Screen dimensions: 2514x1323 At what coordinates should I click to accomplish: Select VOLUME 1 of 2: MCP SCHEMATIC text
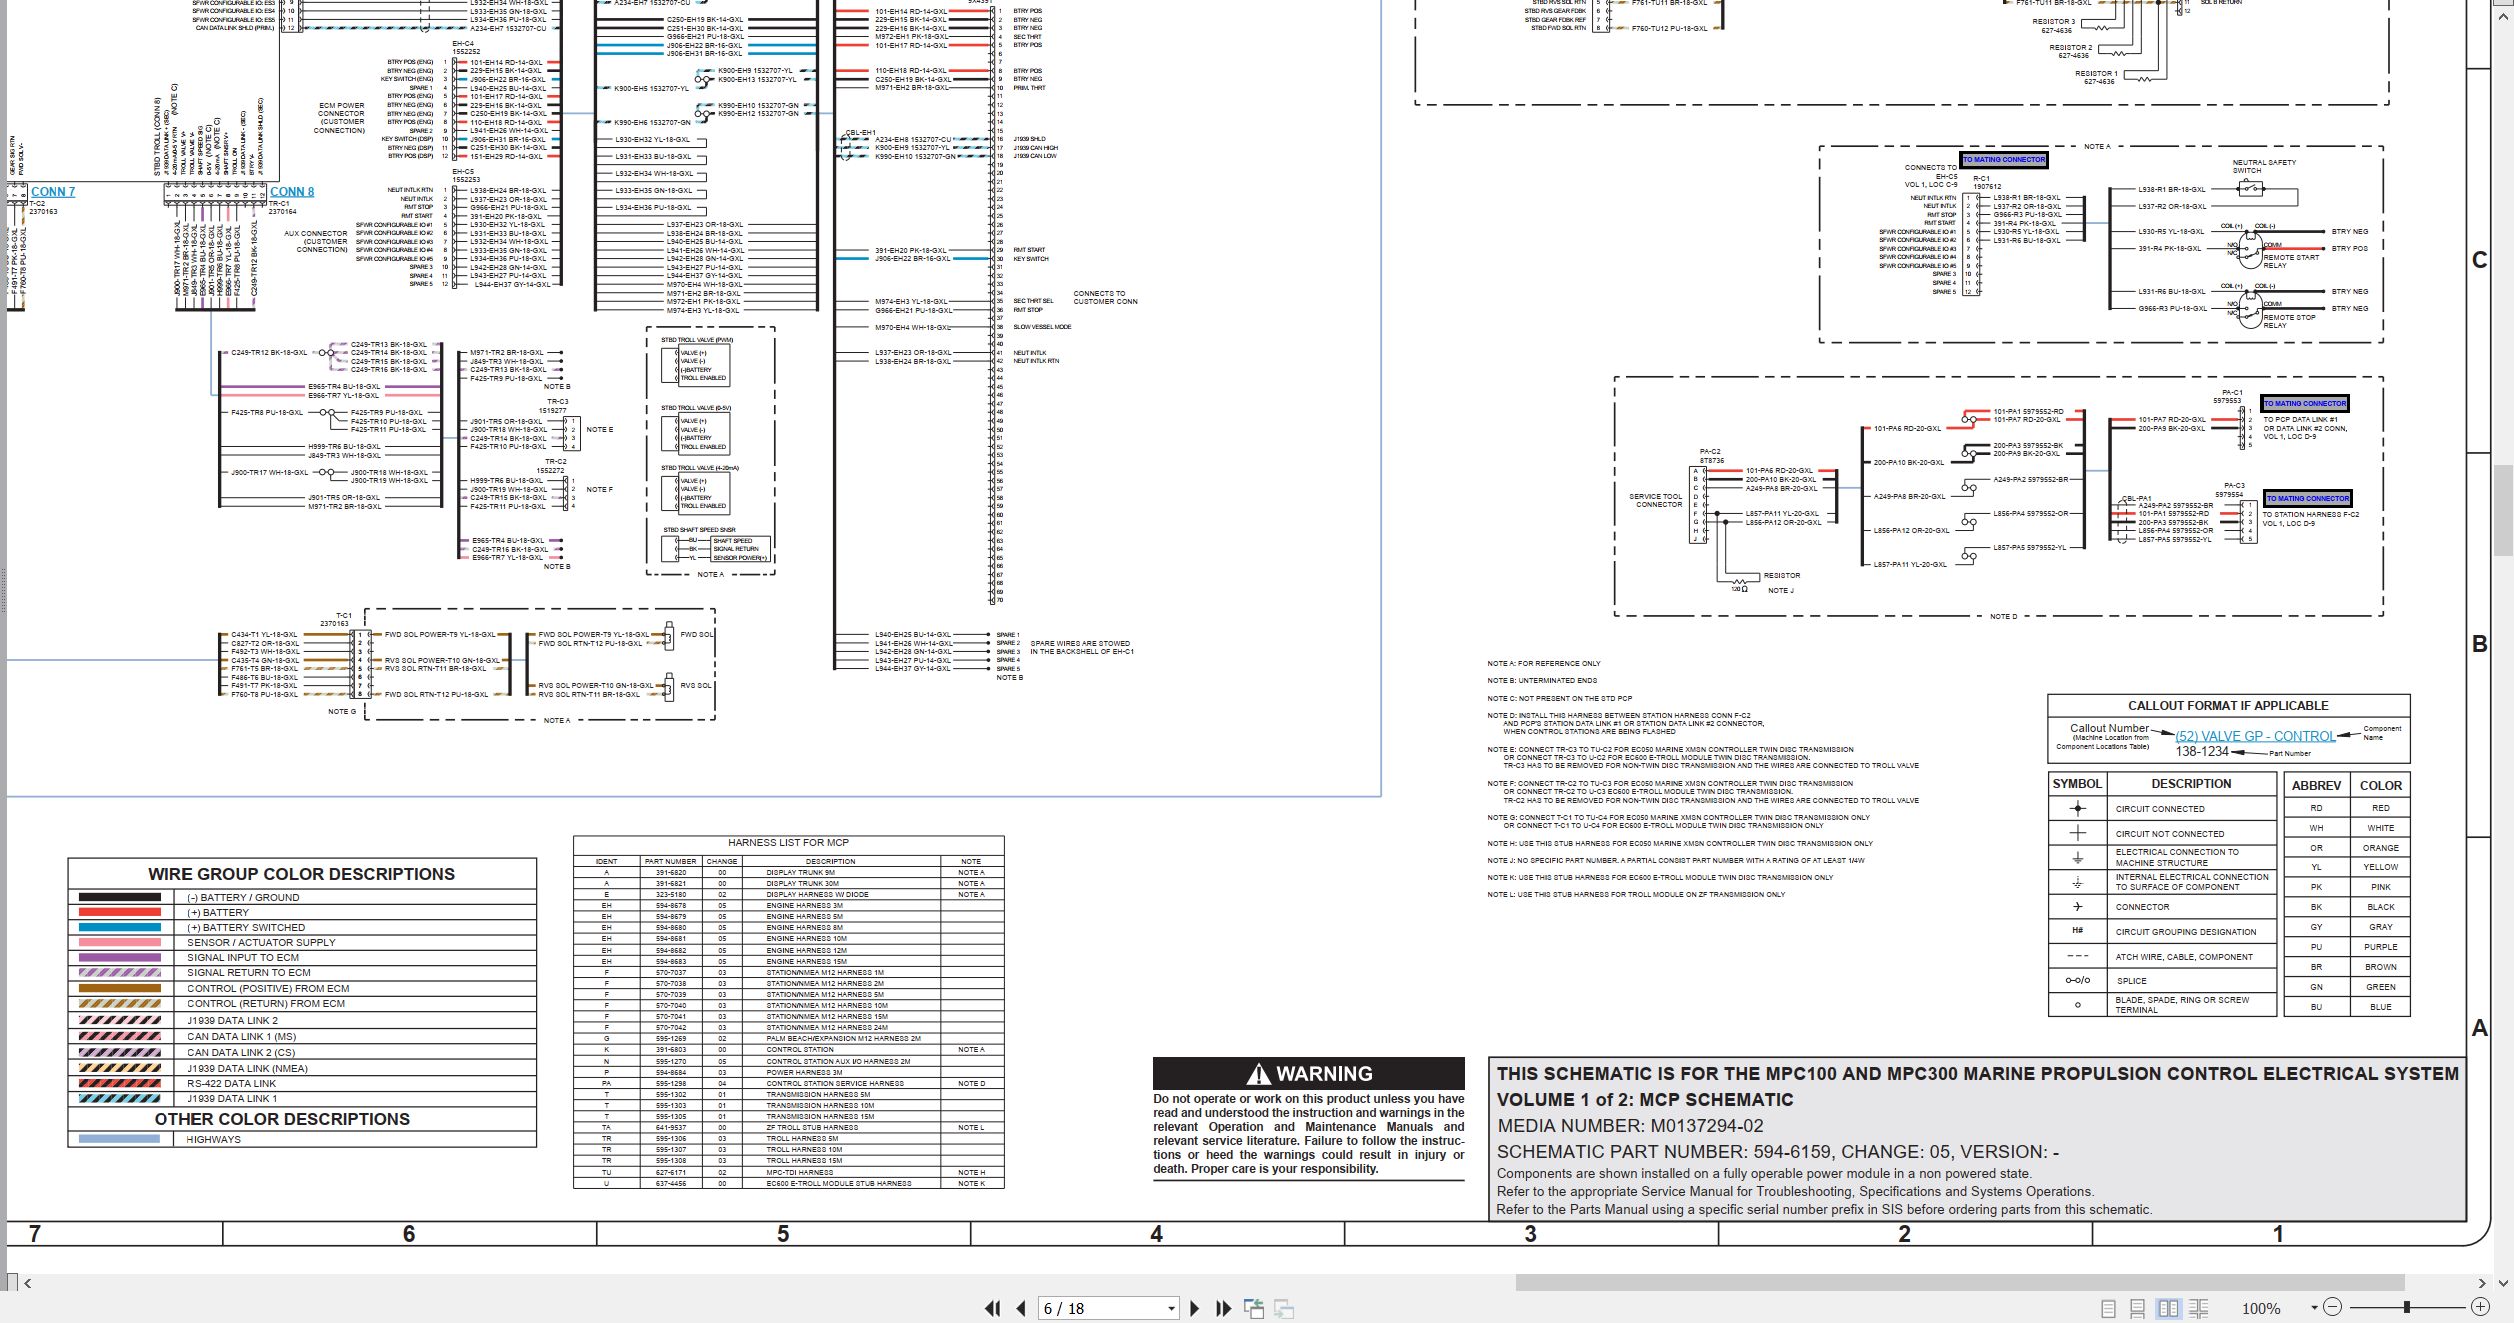pos(1645,1099)
